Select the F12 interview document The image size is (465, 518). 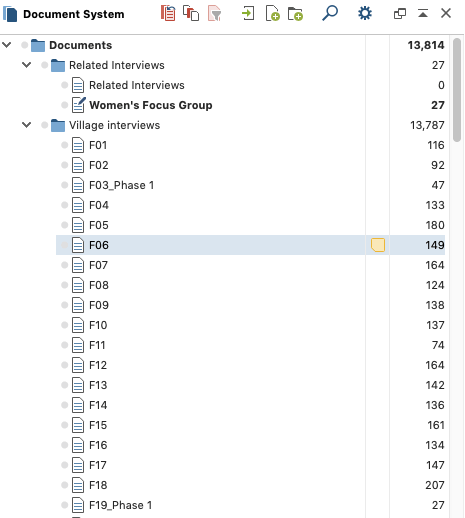(x=98, y=365)
